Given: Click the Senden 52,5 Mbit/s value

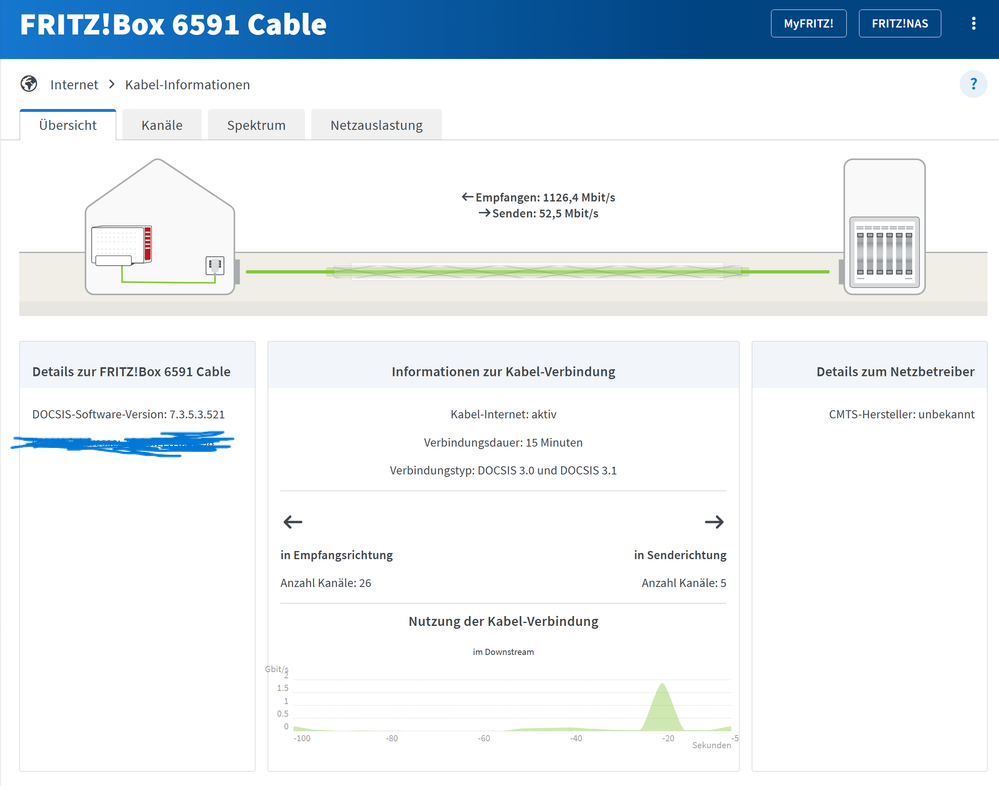Looking at the screenshot, I should click(x=538, y=213).
